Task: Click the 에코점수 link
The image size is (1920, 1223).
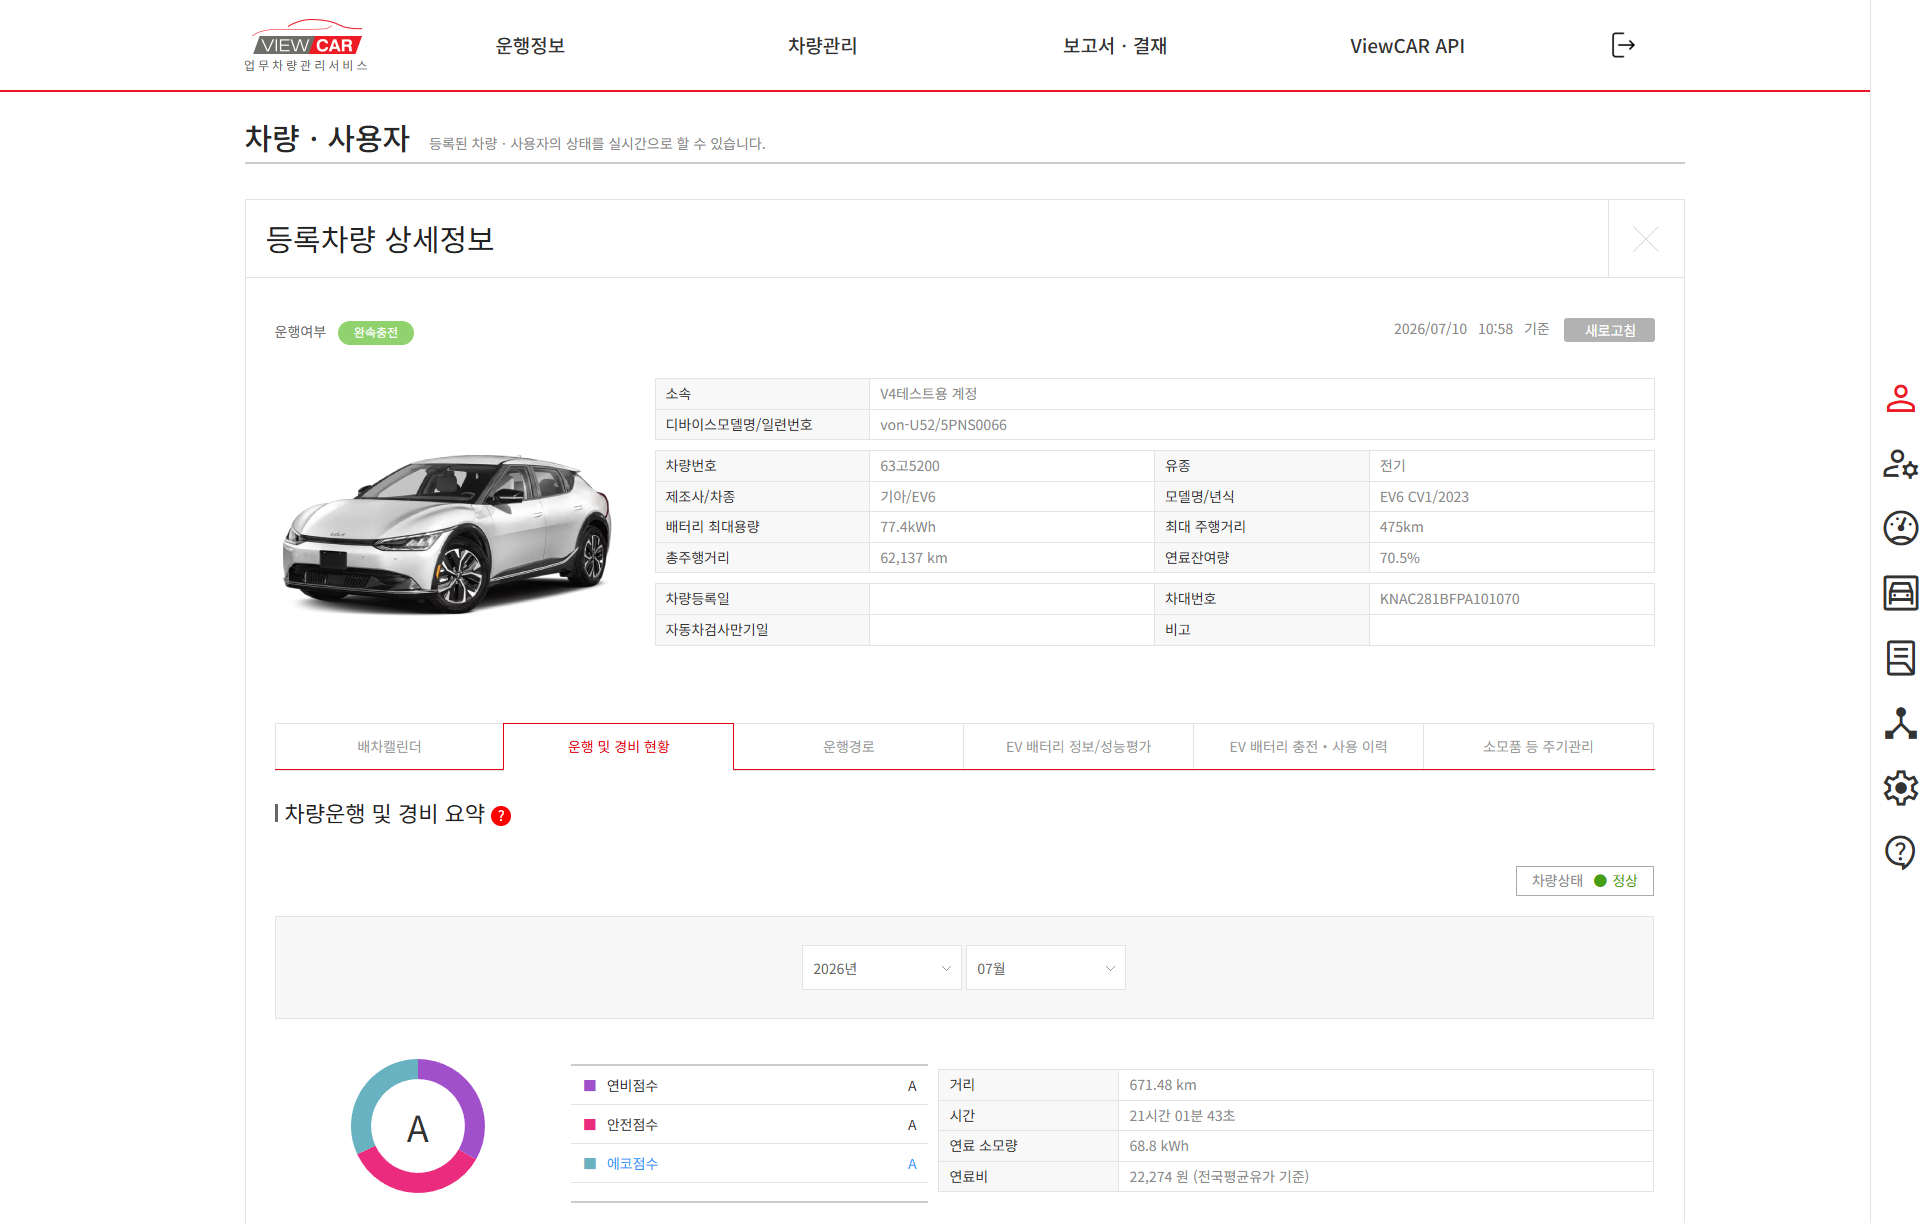Action: click(x=632, y=1164)
